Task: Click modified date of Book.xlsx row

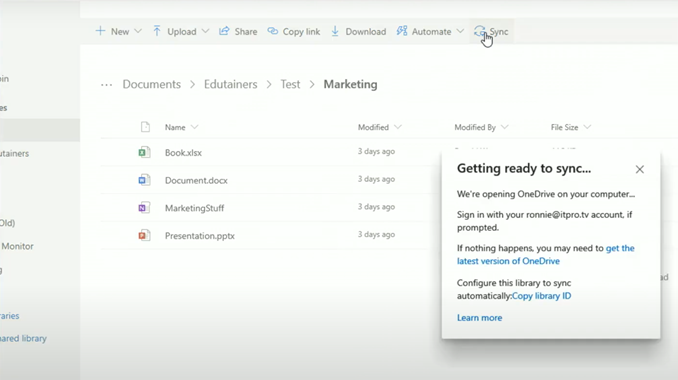Action: pyautogui.click(x=376, y=151)
